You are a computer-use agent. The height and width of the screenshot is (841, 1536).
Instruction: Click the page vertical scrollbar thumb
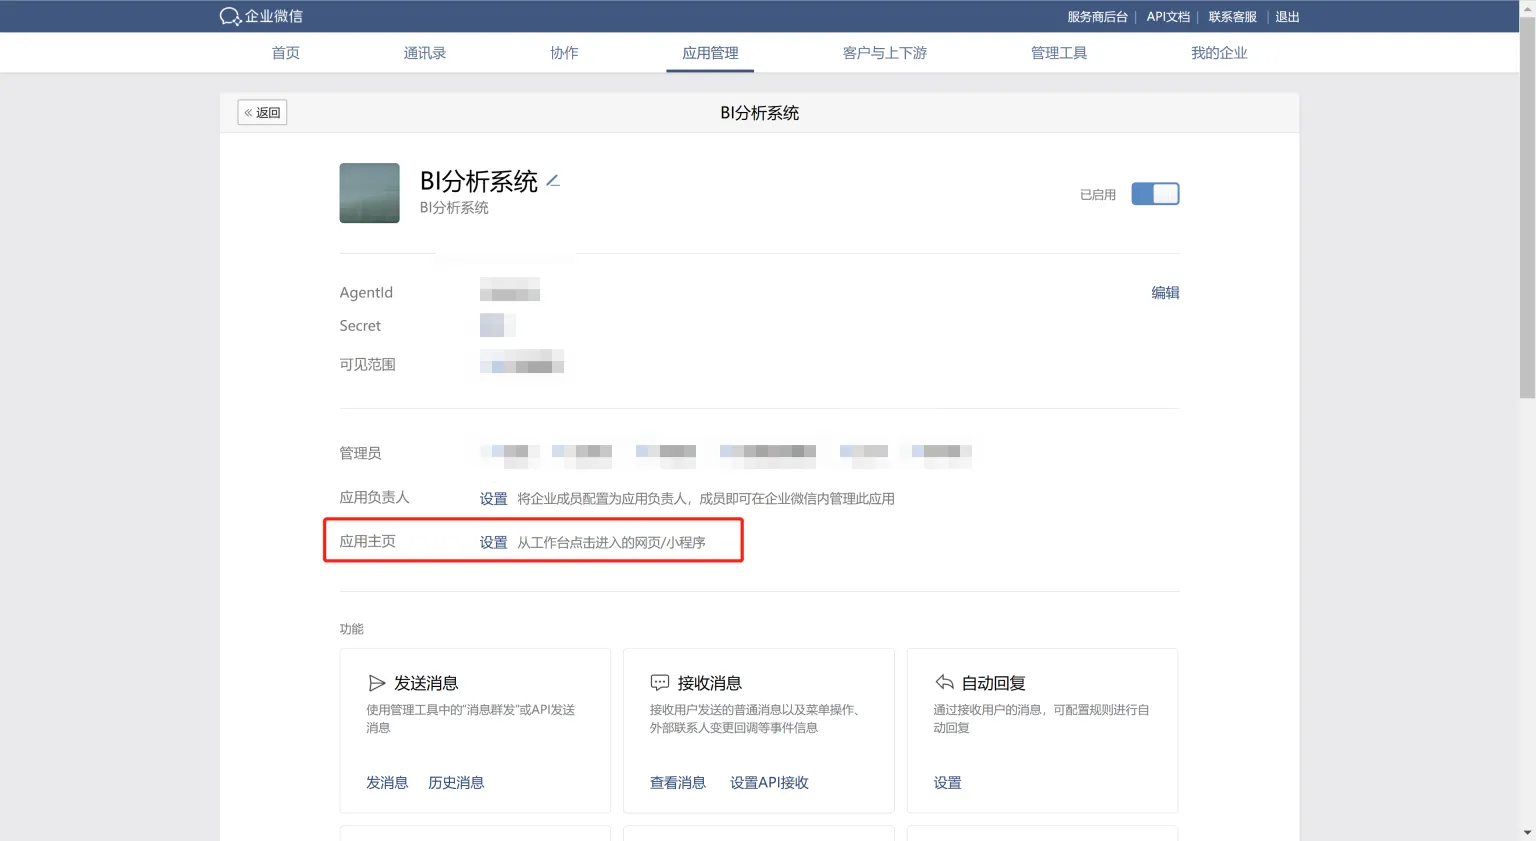1527,208
